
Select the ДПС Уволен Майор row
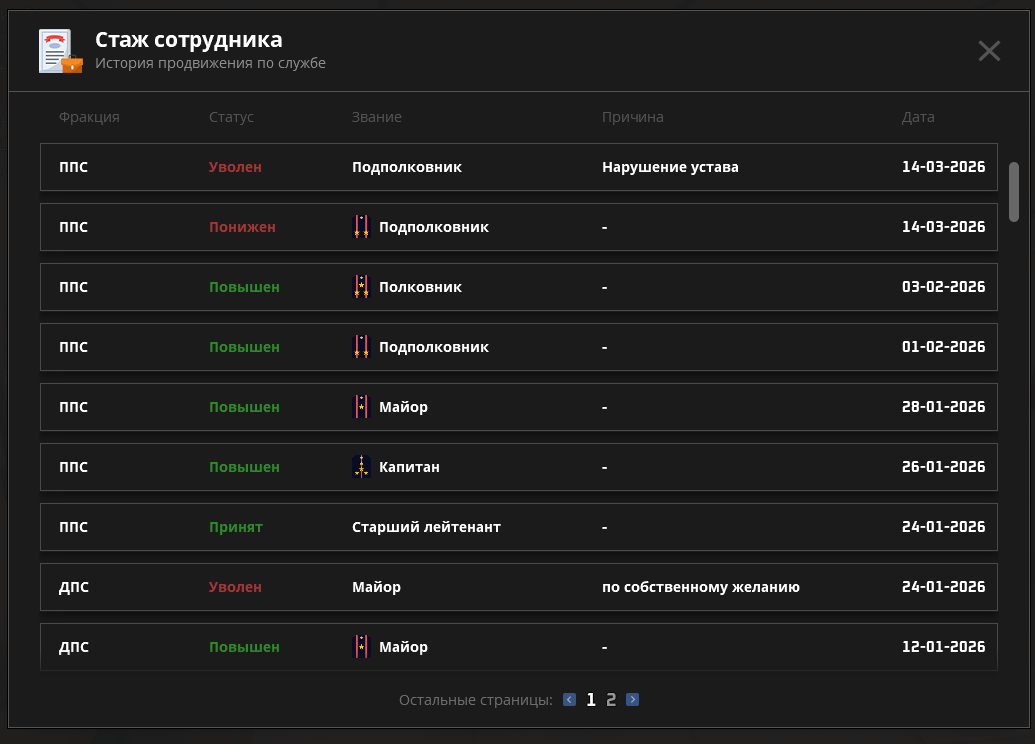(518, 587)
